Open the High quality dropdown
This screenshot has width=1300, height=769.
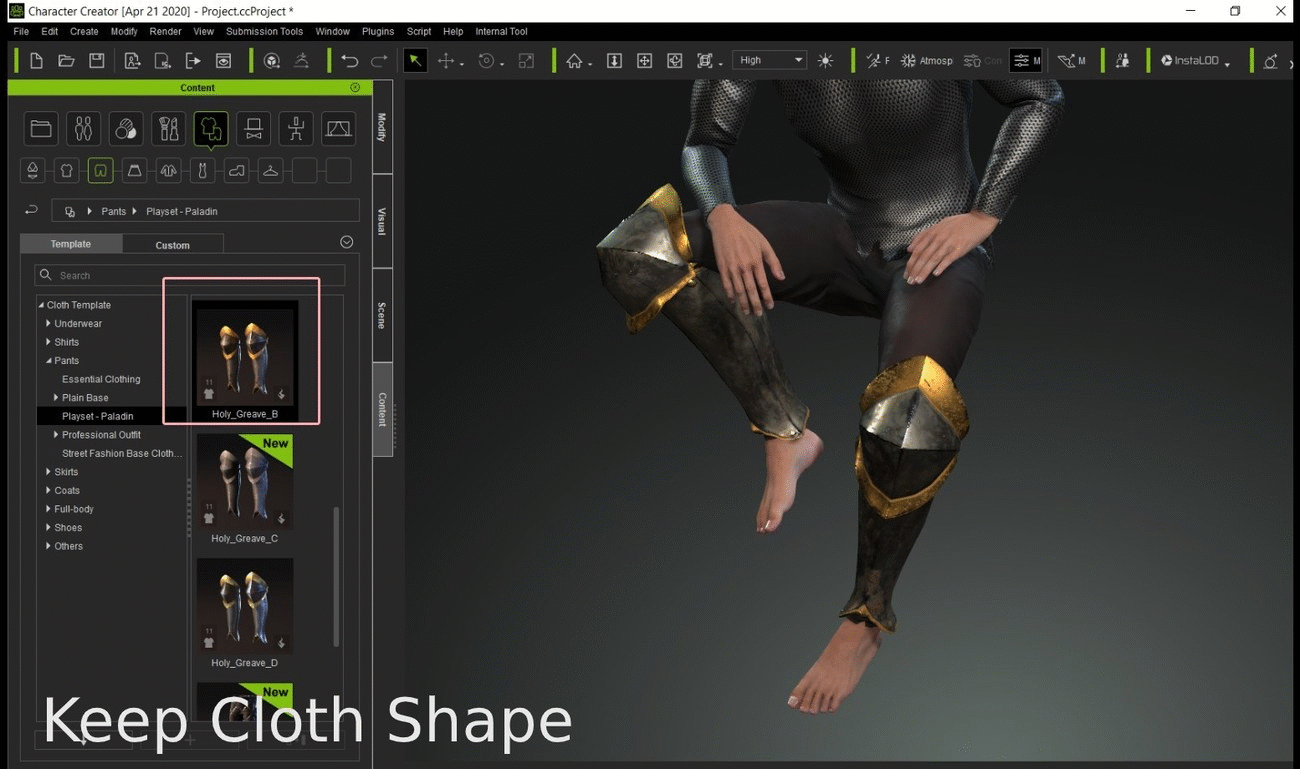[769, 60]
